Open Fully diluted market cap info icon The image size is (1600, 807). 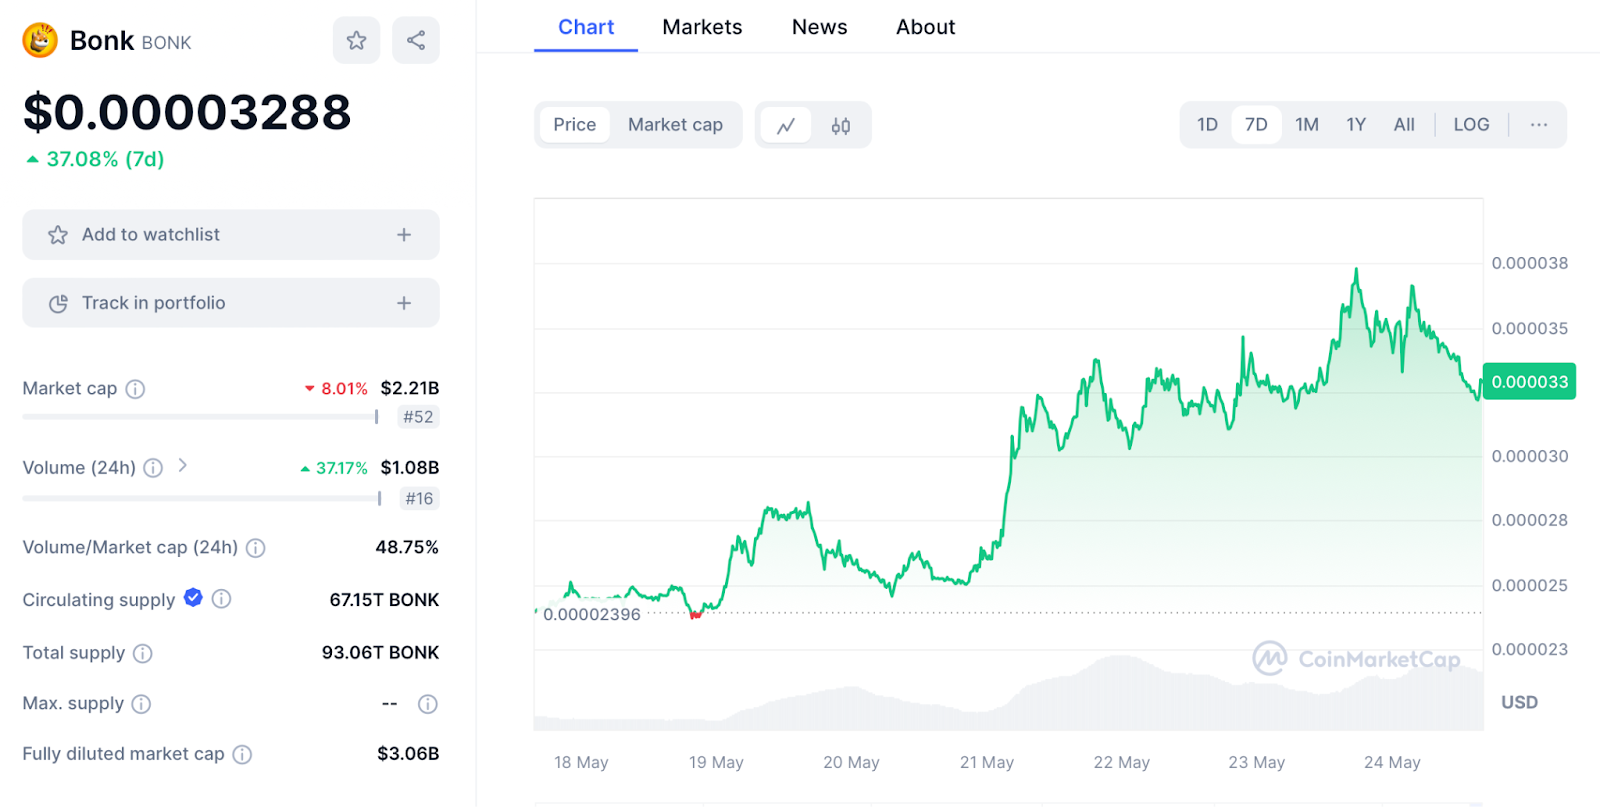[x=242, y=755]
